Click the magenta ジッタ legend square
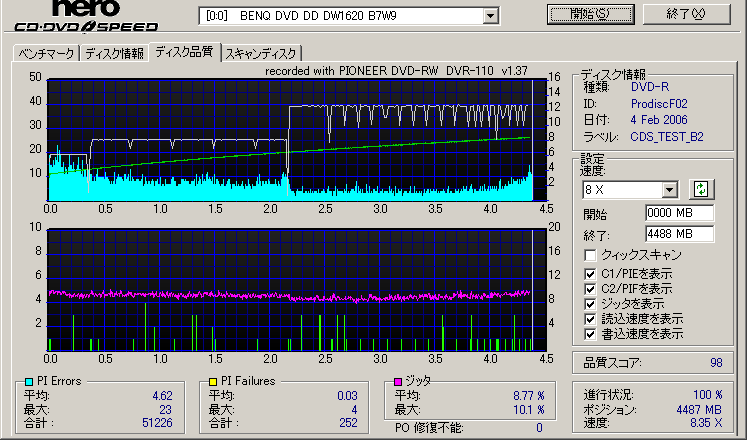747x440 pixels. pos(398,381)
